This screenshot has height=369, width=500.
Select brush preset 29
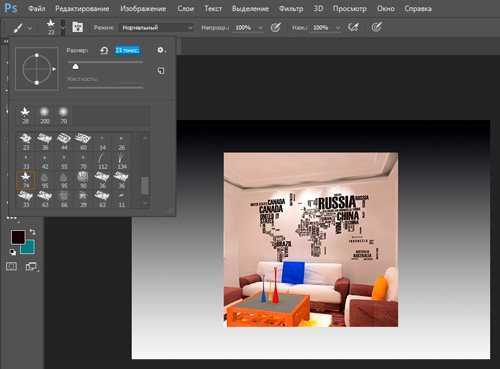pyautogui.click(x=83, y=199)
